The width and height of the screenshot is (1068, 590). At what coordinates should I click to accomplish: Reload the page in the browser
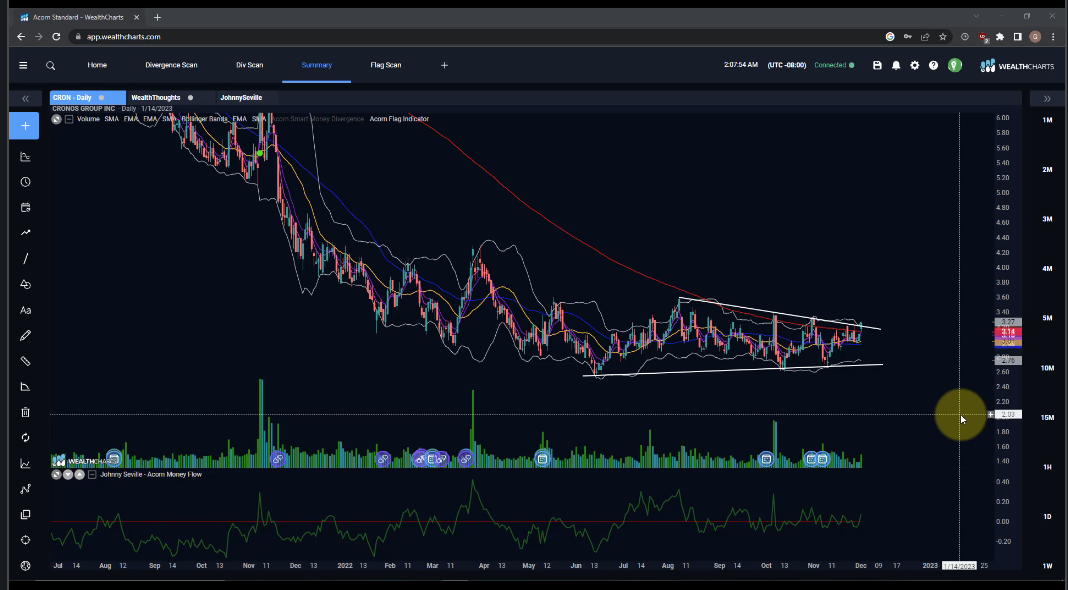[x=56, y=37]
